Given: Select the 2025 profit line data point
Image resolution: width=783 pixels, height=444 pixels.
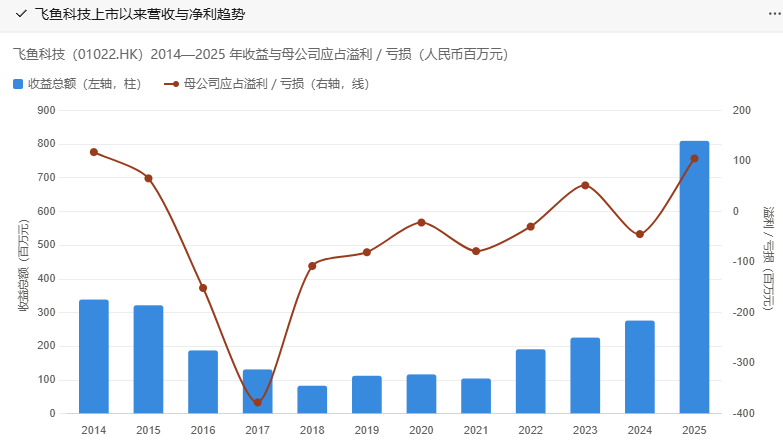Looking at the screenshot, I should [x=694, y=158].
